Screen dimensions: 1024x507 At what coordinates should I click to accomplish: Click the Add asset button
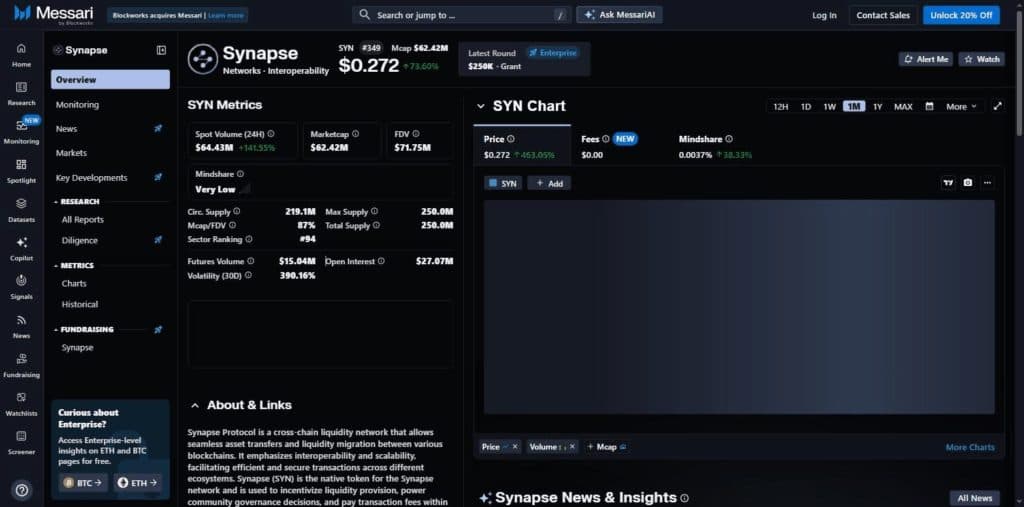(x=549, y=184)
